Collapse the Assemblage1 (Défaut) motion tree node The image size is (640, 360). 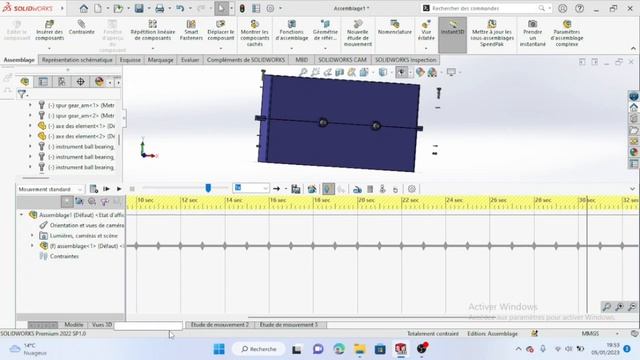(21, 214)
